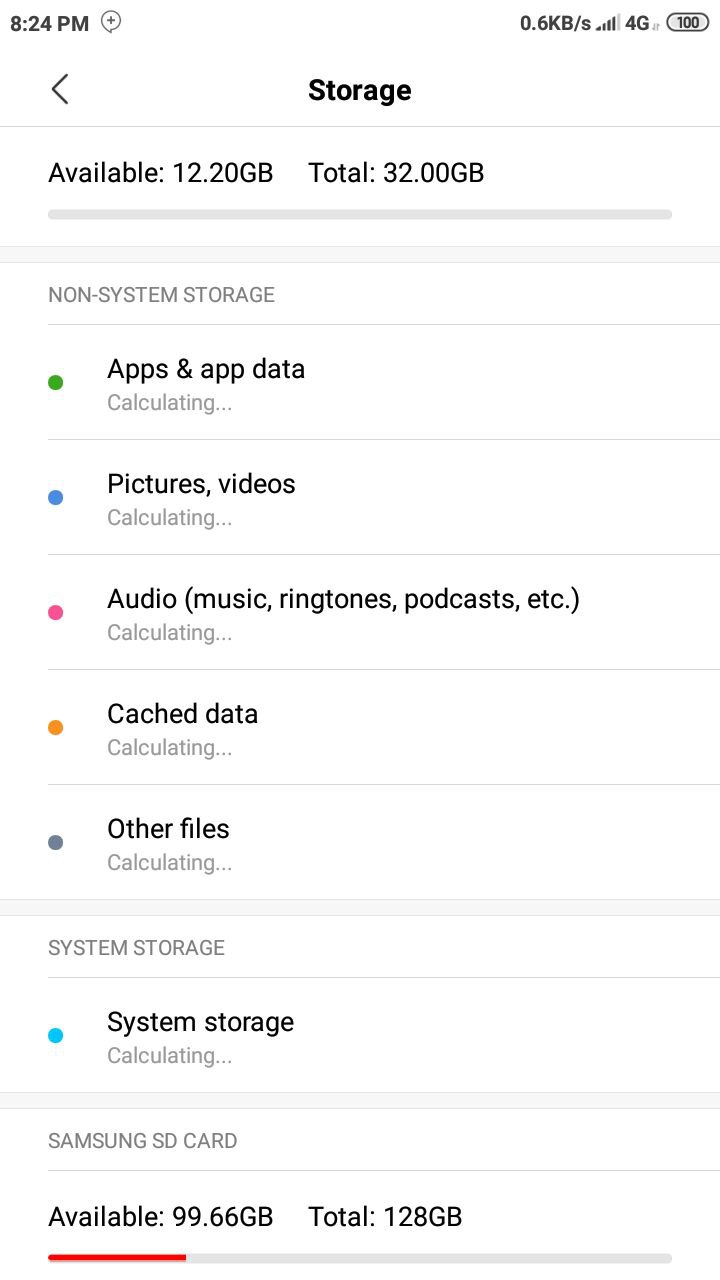
Task: Open Apps & app data
Action: [360, 382]
